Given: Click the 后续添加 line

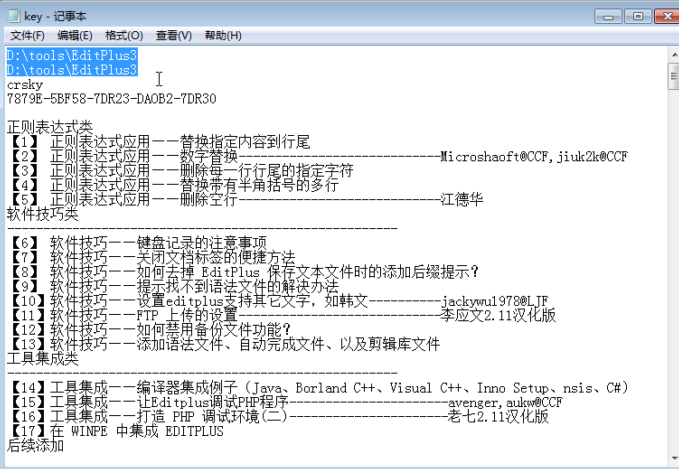Looking at the screenshot, I should [36, 445].
